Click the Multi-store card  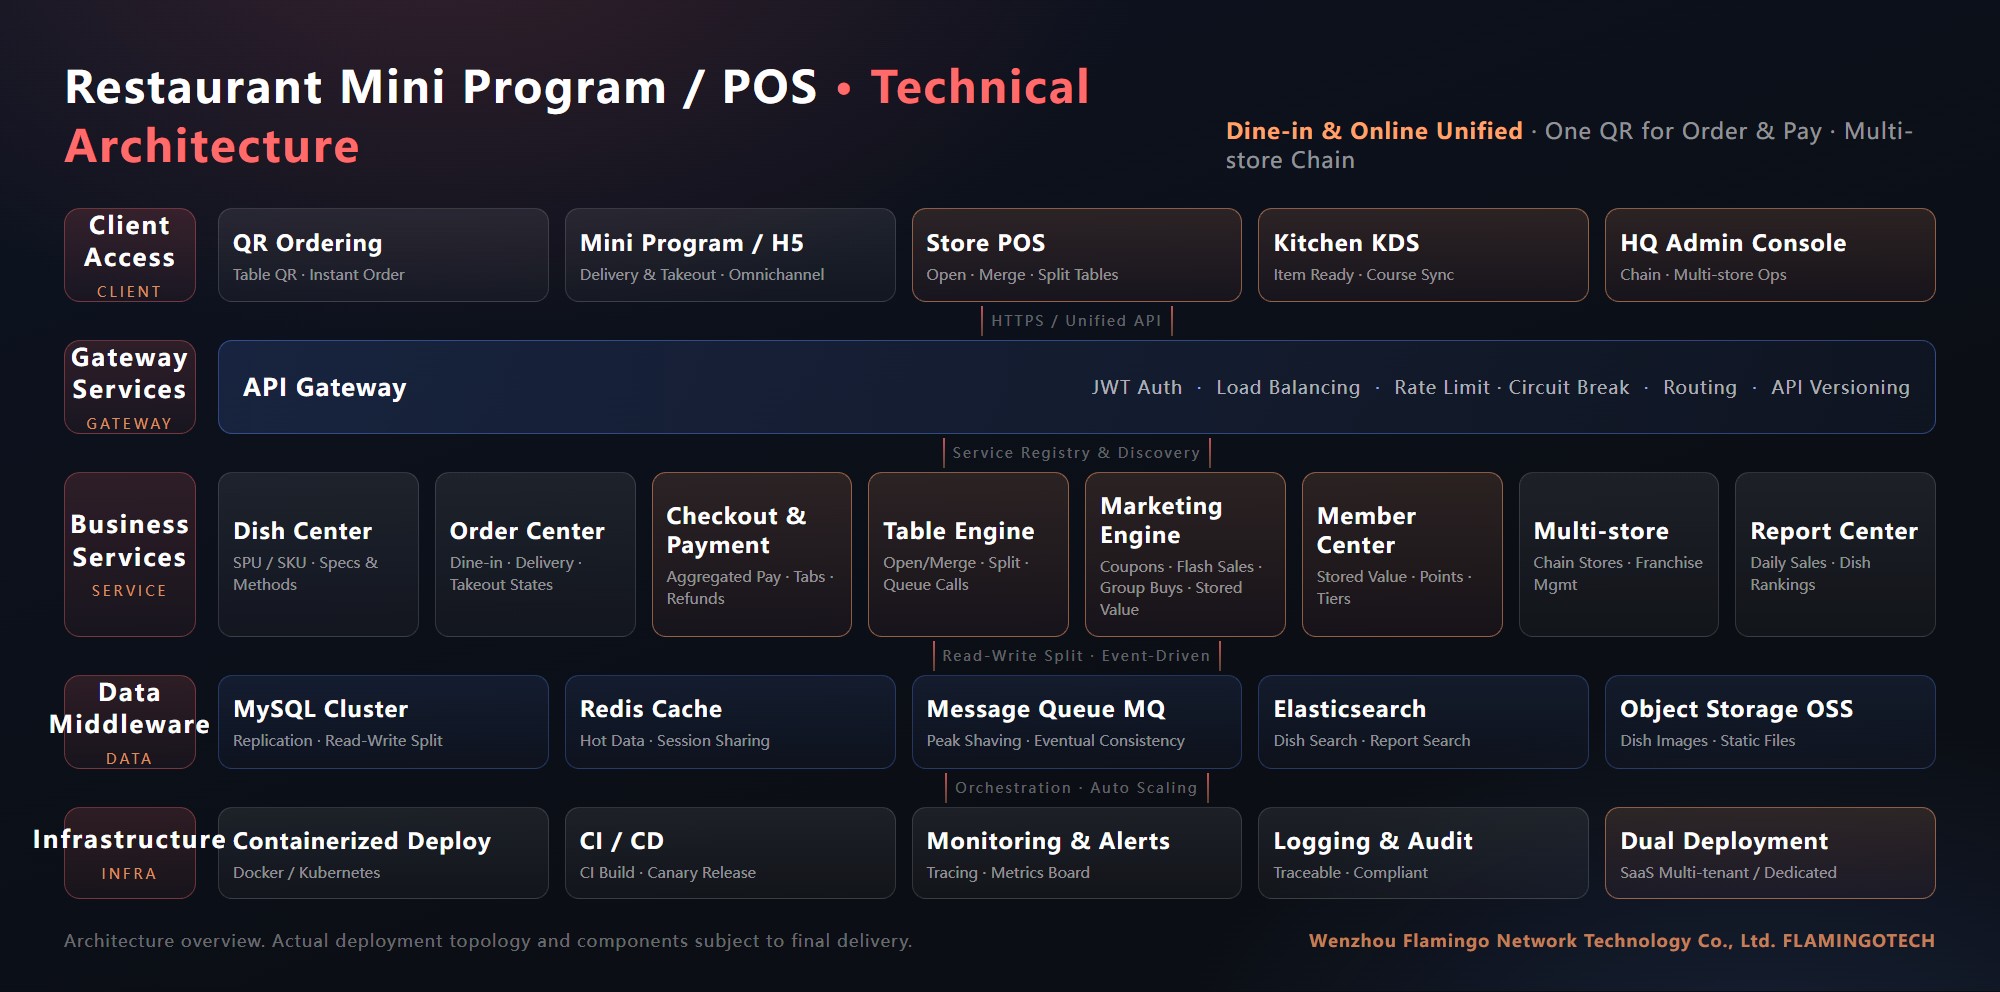click(x=1619, y=554)
